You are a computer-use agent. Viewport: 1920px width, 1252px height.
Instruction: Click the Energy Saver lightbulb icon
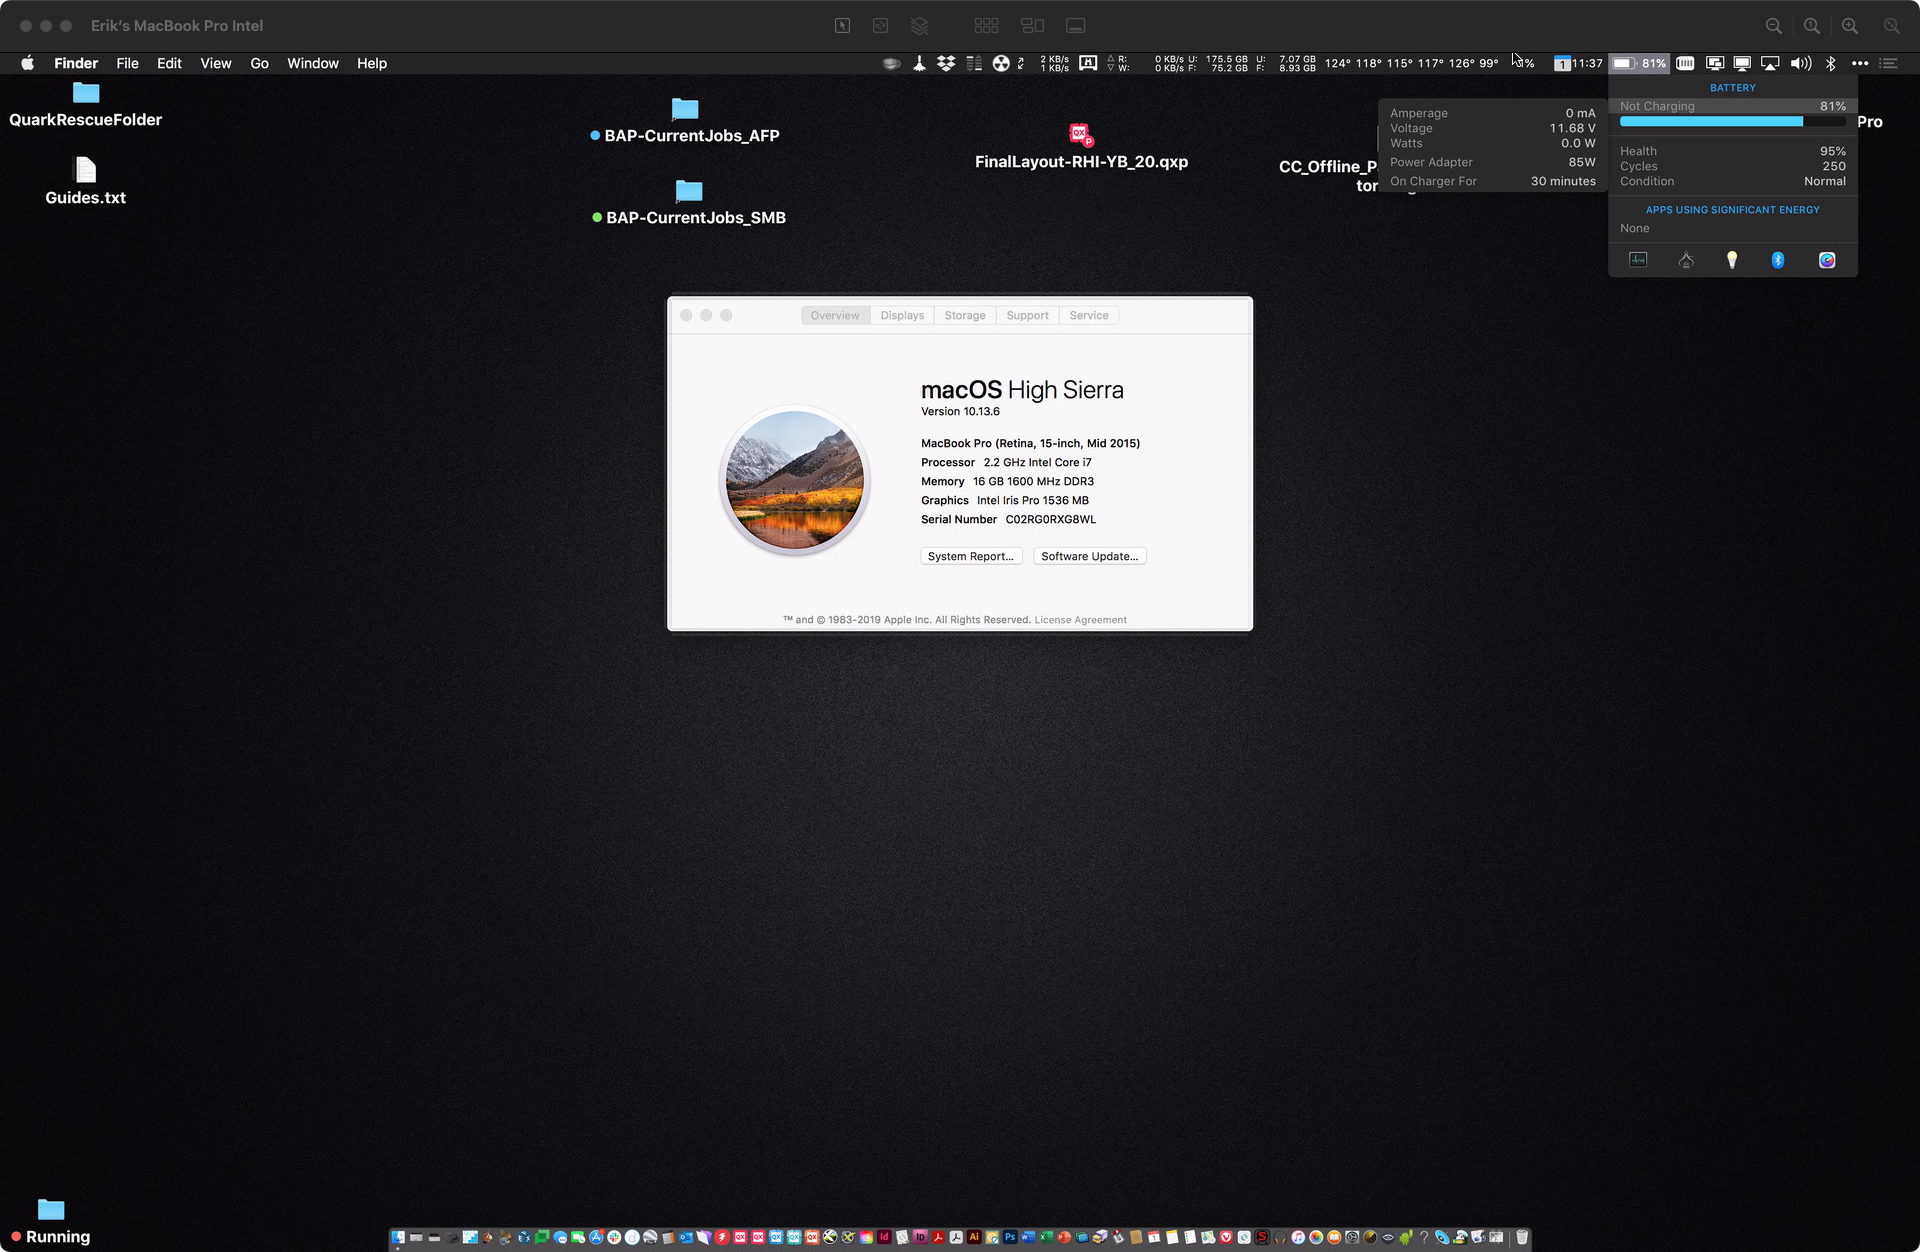1732,260
